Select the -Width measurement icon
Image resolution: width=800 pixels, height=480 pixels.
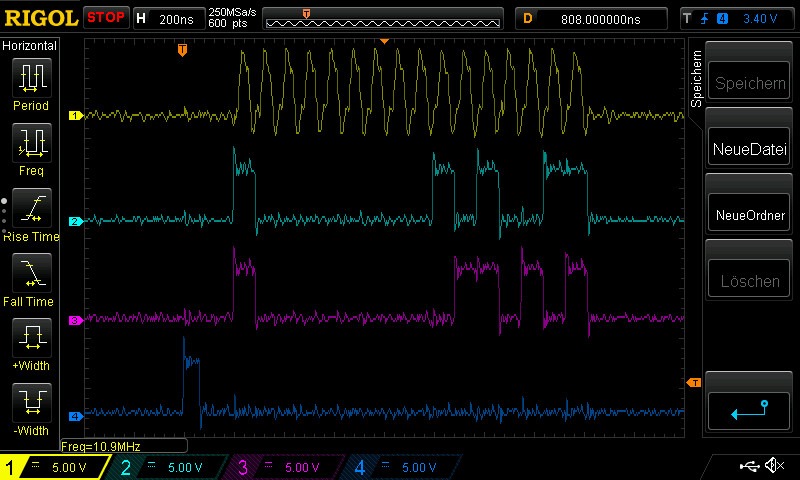pyautogui.click(x=32, y=402)
